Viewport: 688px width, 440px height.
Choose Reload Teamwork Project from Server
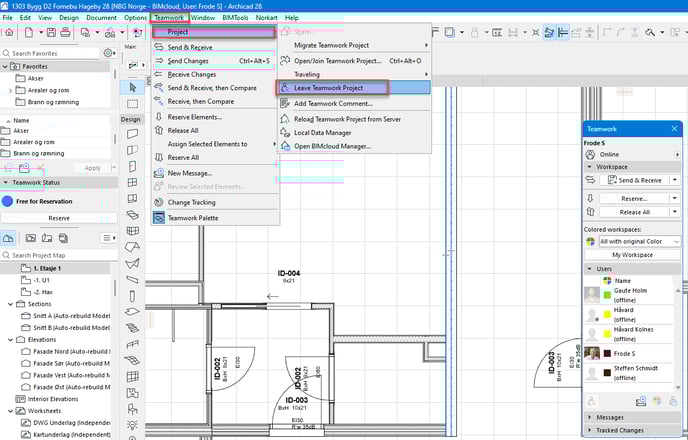[354, 119]
